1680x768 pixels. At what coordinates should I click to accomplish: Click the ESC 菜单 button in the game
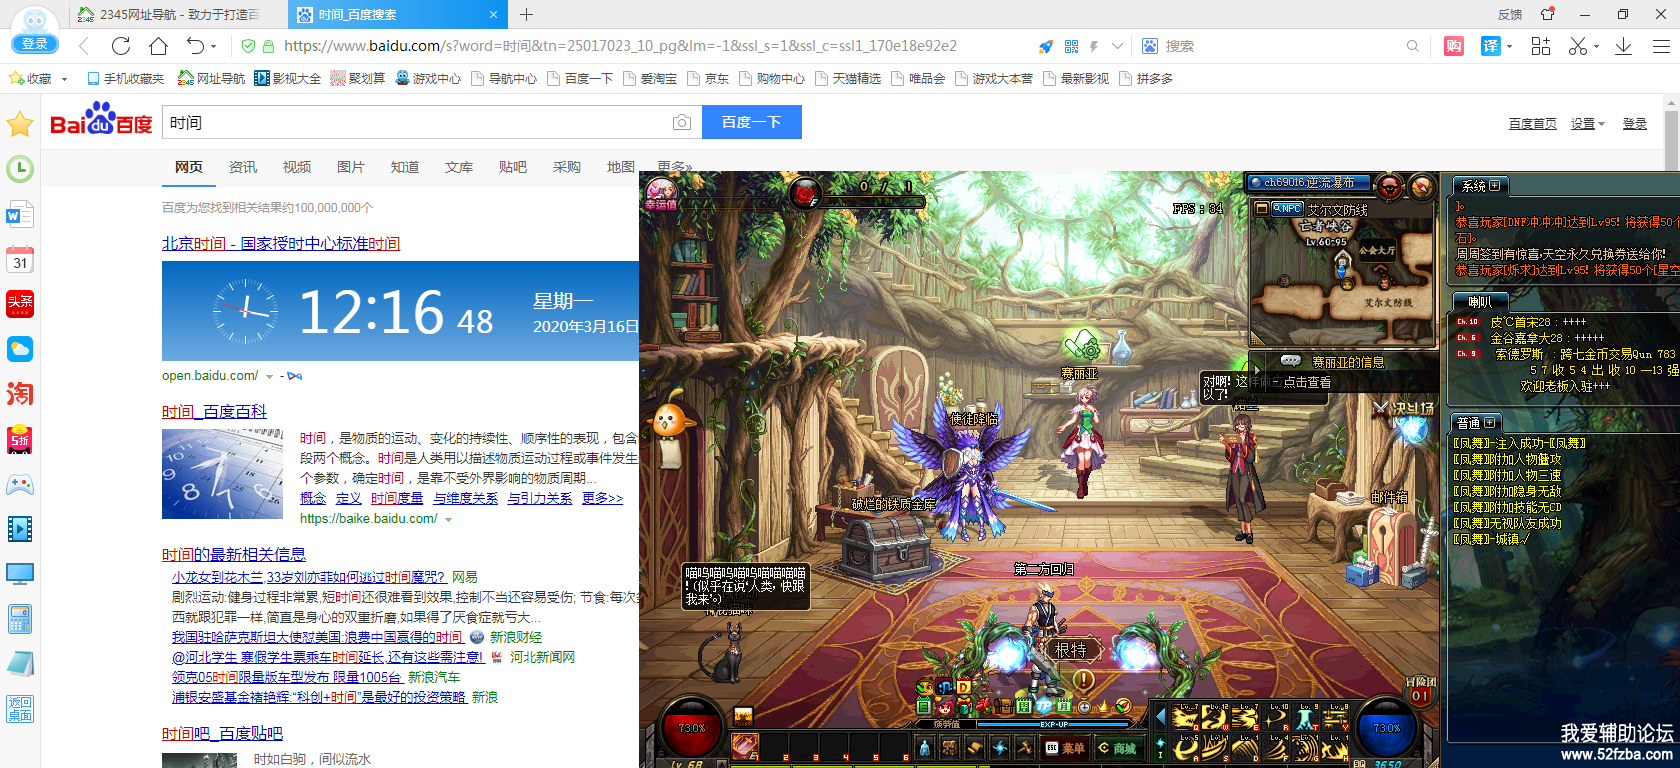pyautogui.click(x=1065, y=747)
